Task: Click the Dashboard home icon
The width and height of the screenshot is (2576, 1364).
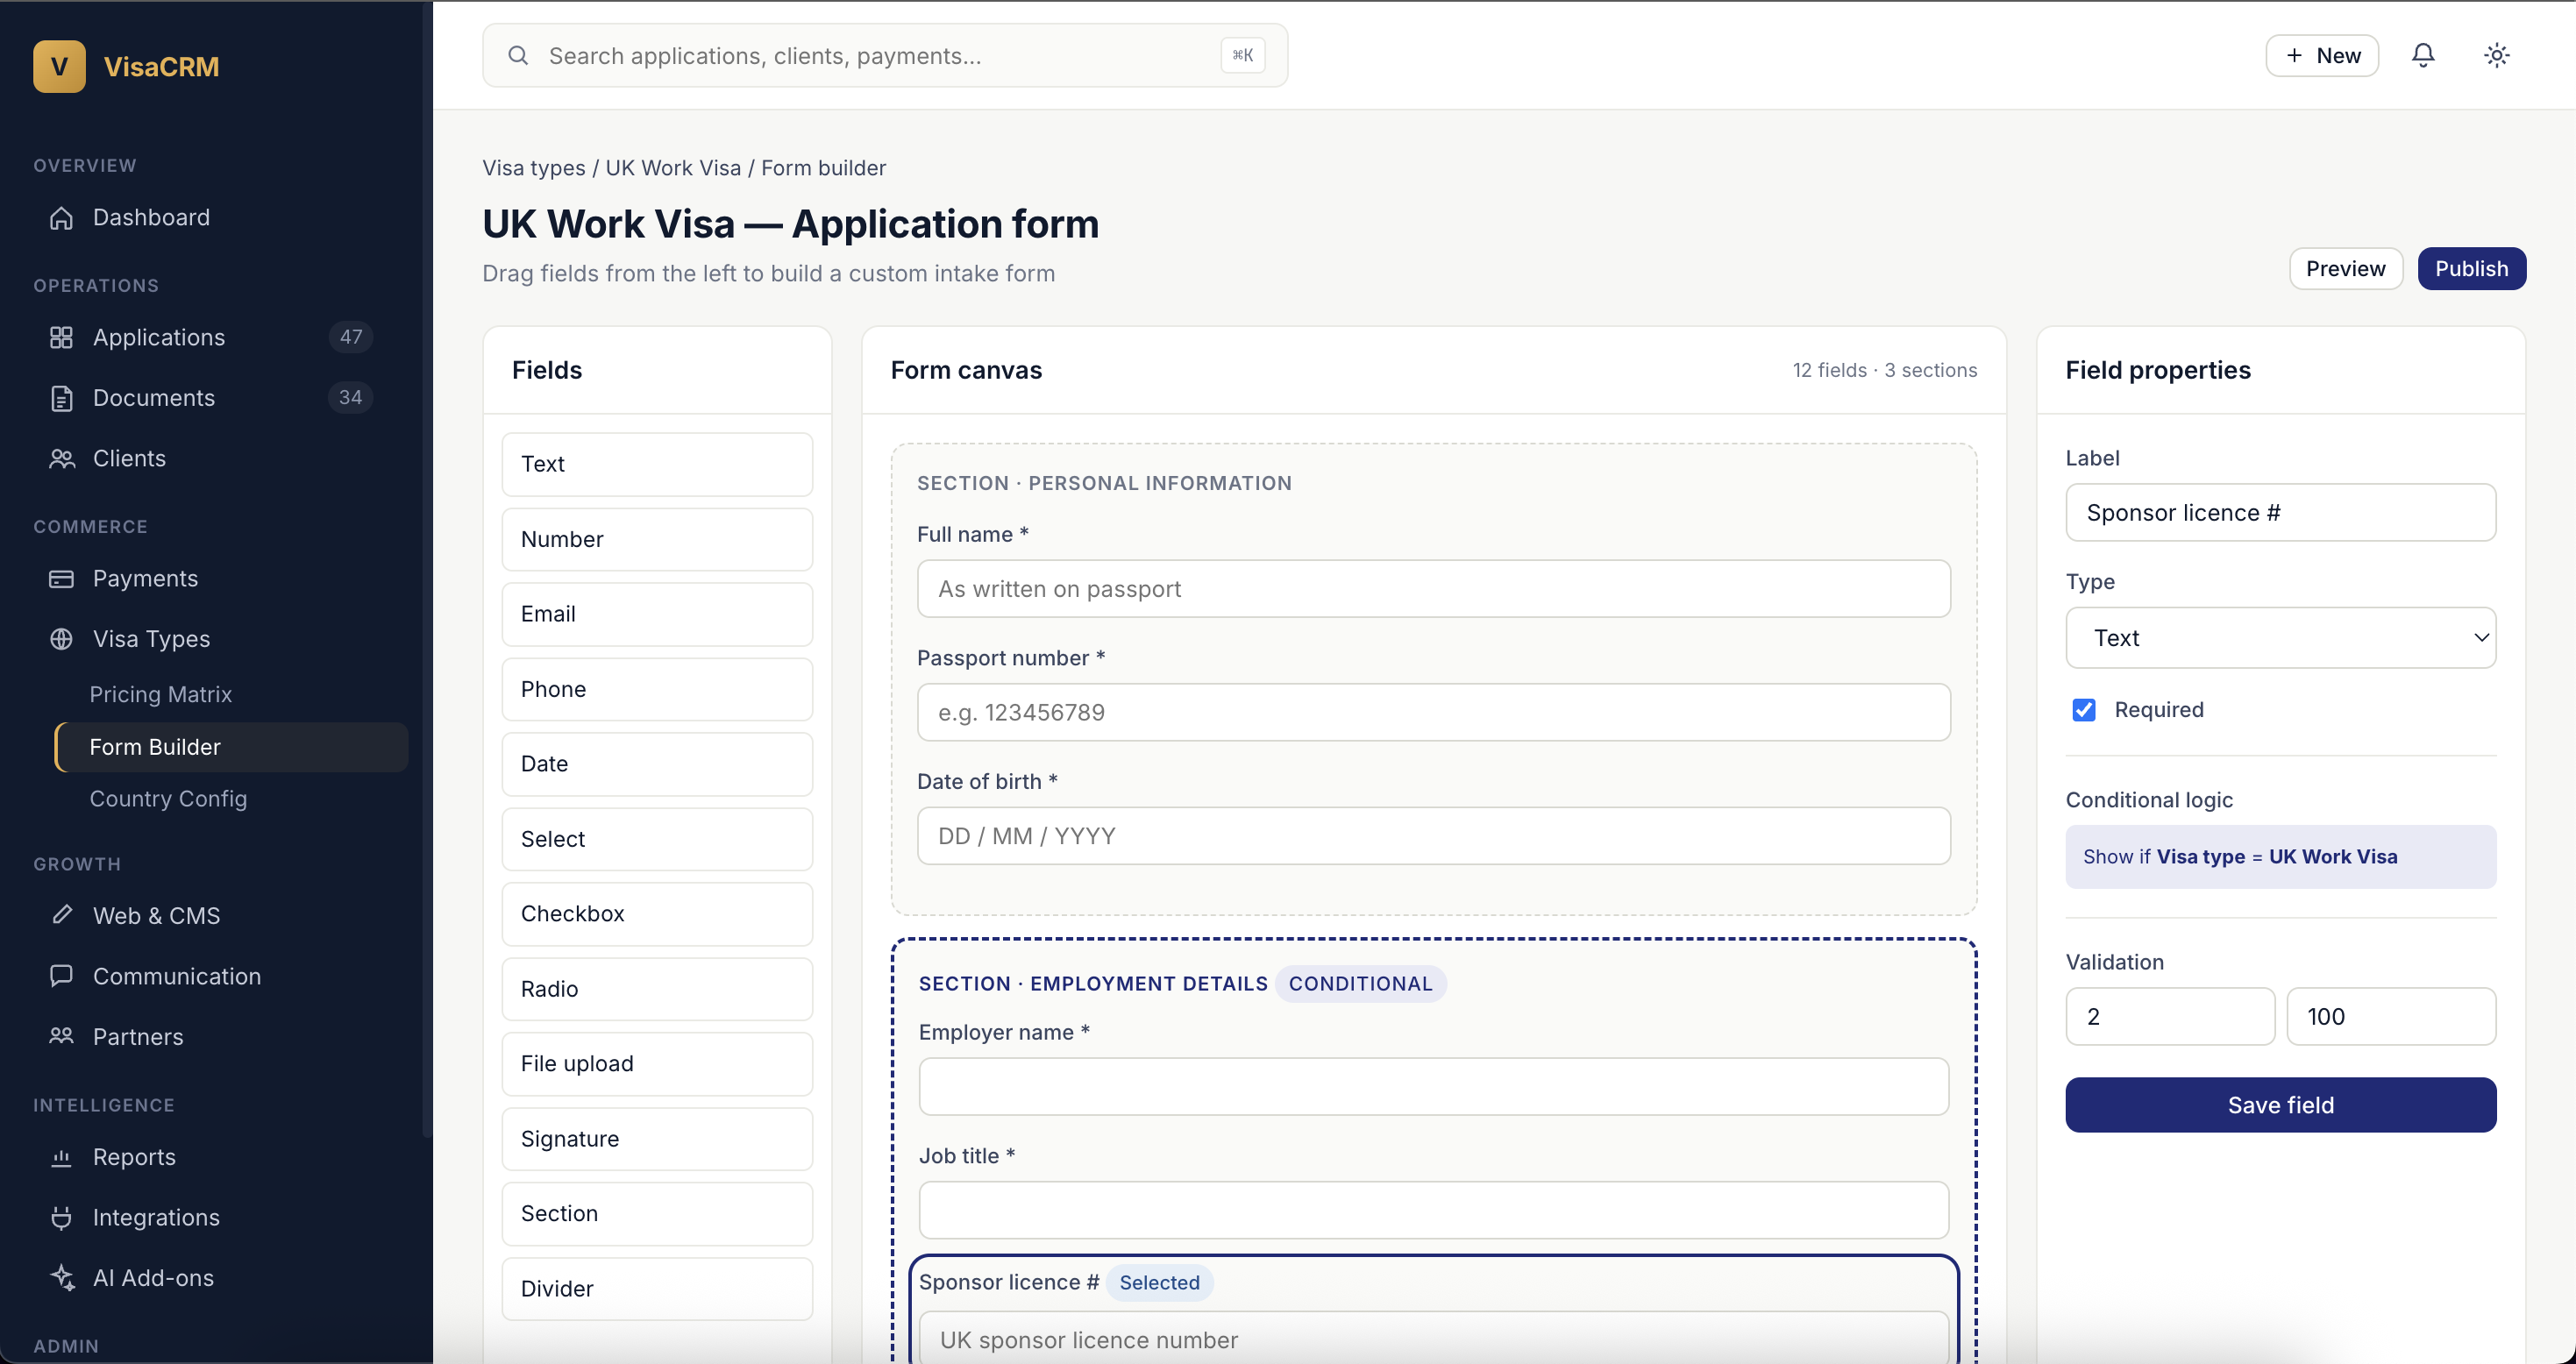Action: point(61,217)
